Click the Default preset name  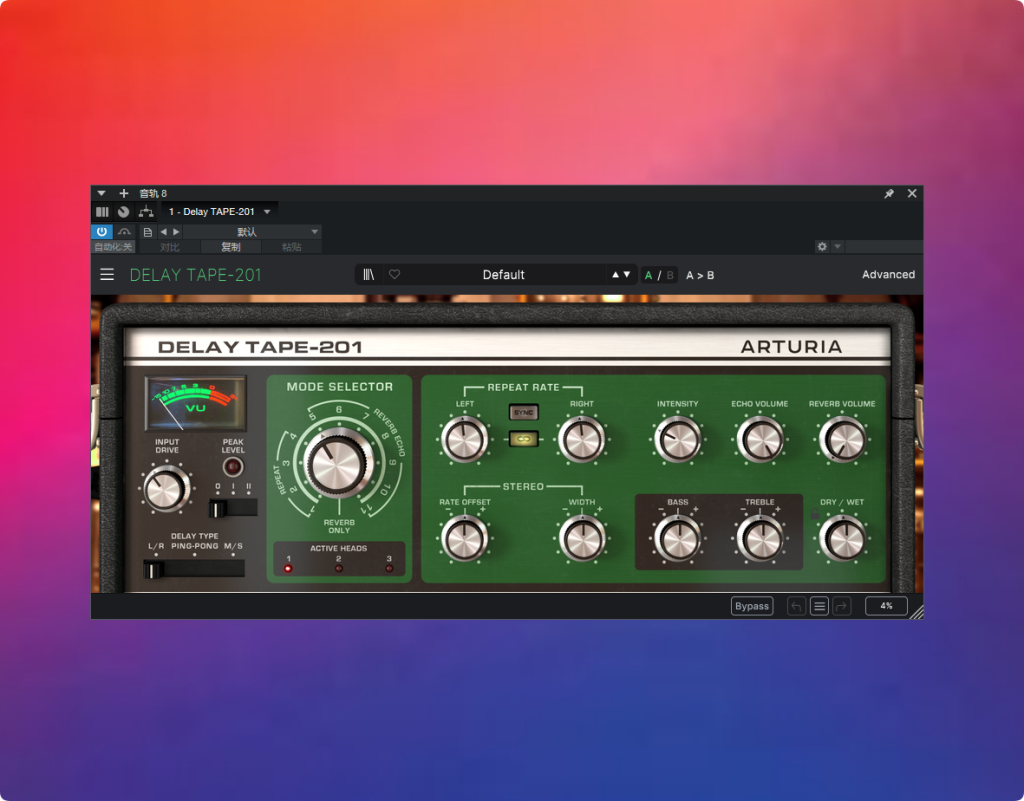(x=504, y=275)
